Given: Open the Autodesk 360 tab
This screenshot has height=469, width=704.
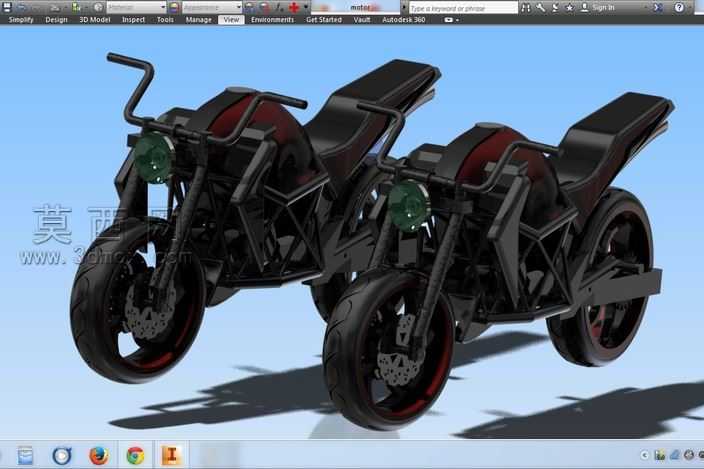Looking at the screenshot, I should 404,20.
